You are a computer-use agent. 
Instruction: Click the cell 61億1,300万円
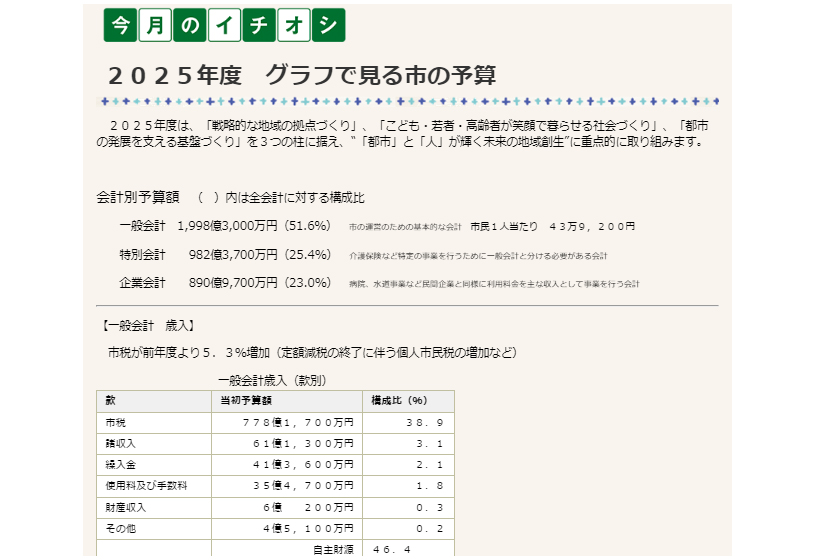click(x=287, y=444)
